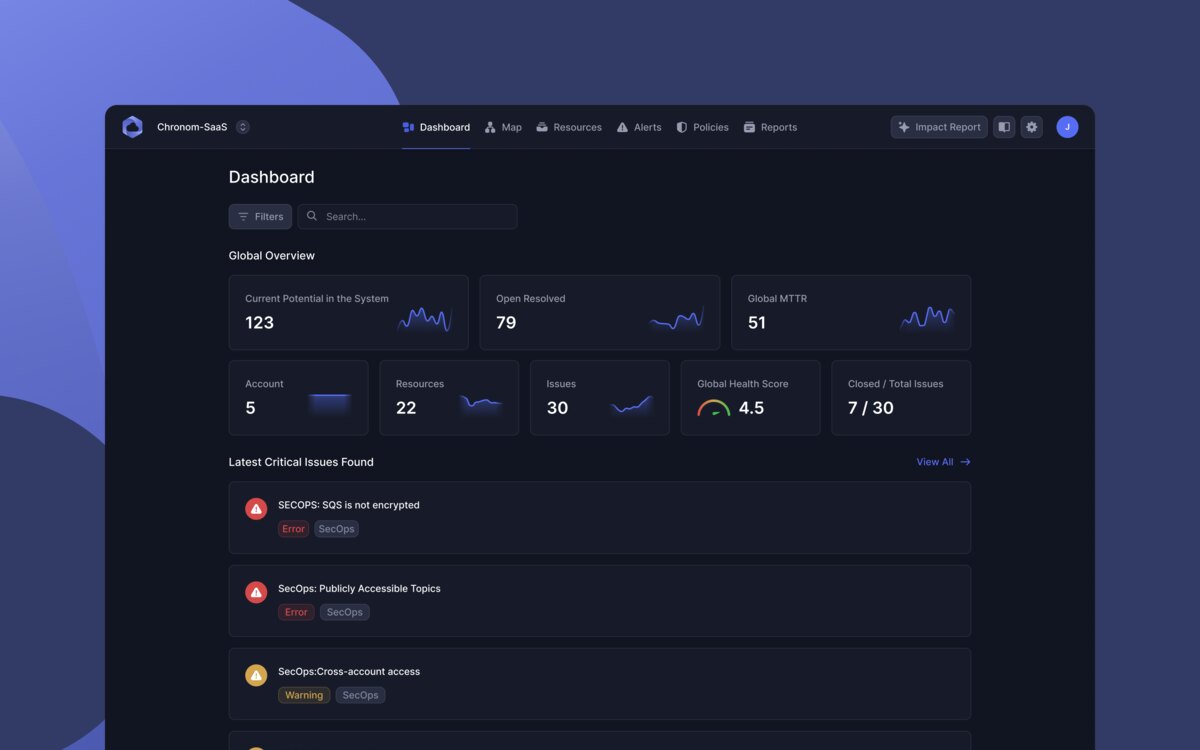Image resolution: width=1200 pixels, height=750 pixels.
Task: Select the Policies tab
Action: [x=702, y=127]
